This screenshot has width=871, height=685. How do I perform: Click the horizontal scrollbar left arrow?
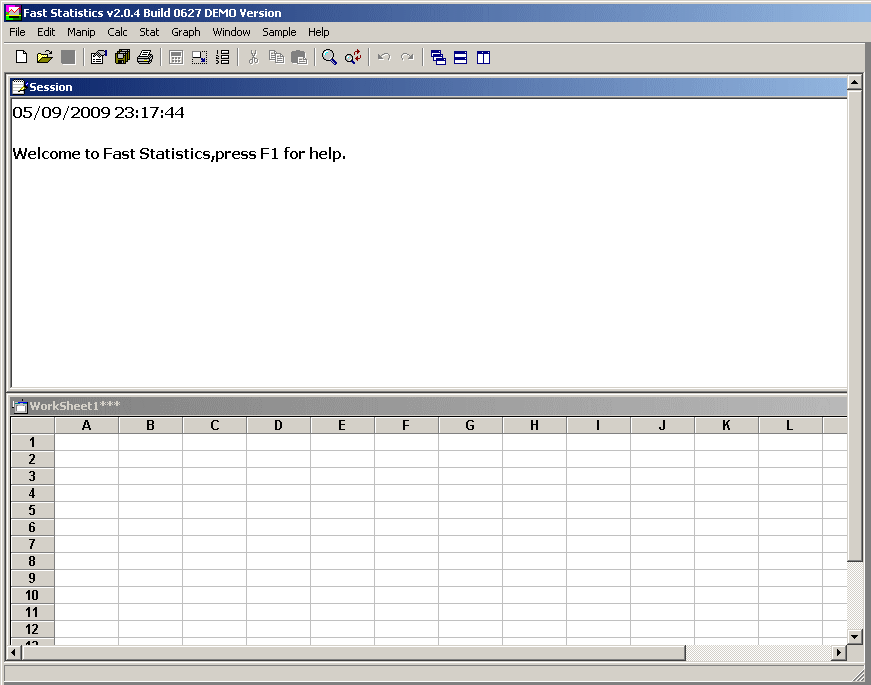tap(13, 652)
